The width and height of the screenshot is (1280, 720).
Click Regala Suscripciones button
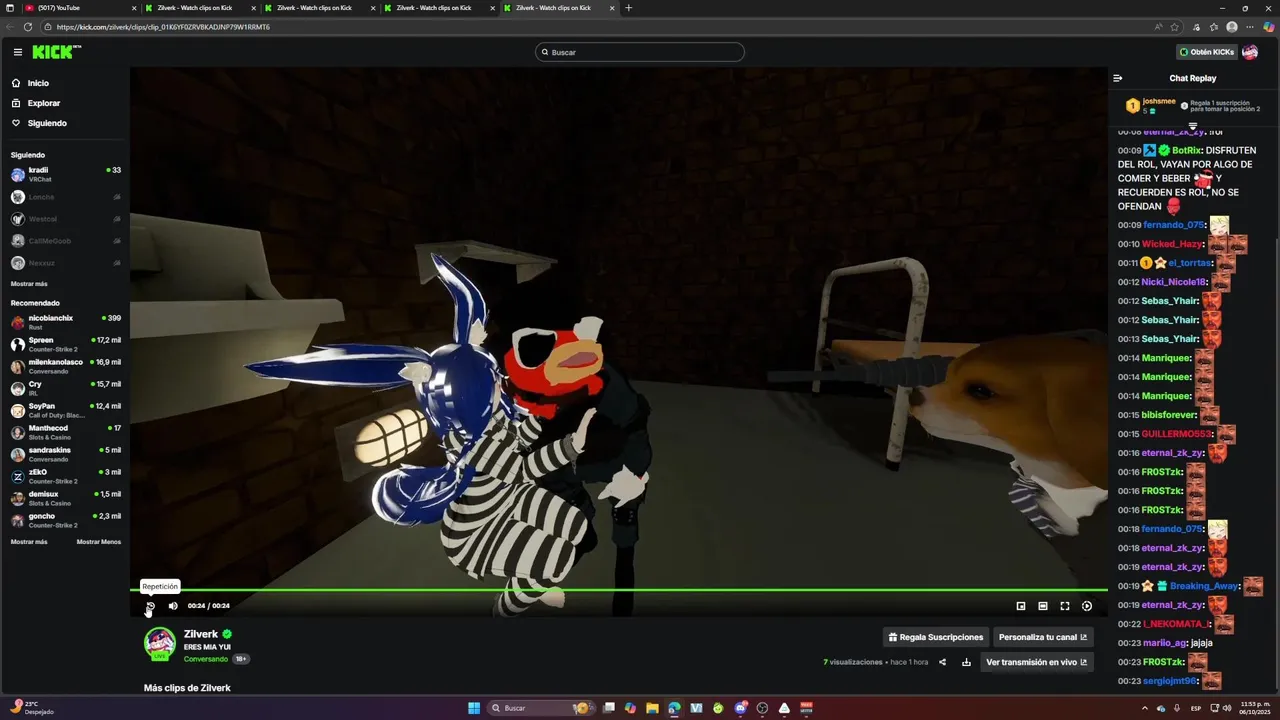pyautogui.click(x=936, y=637)
